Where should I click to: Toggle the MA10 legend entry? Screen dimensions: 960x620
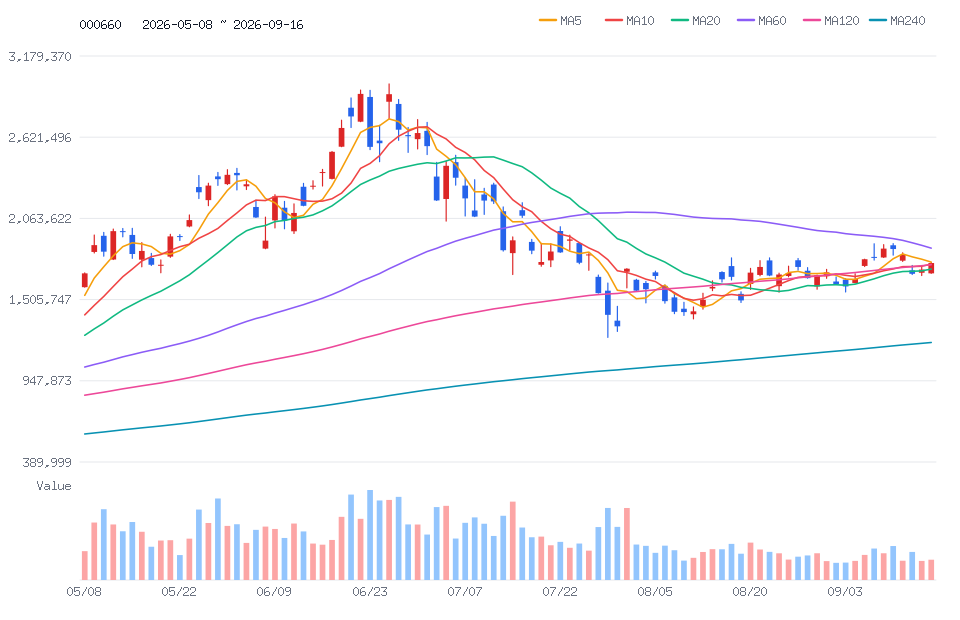tap(629, 21)
